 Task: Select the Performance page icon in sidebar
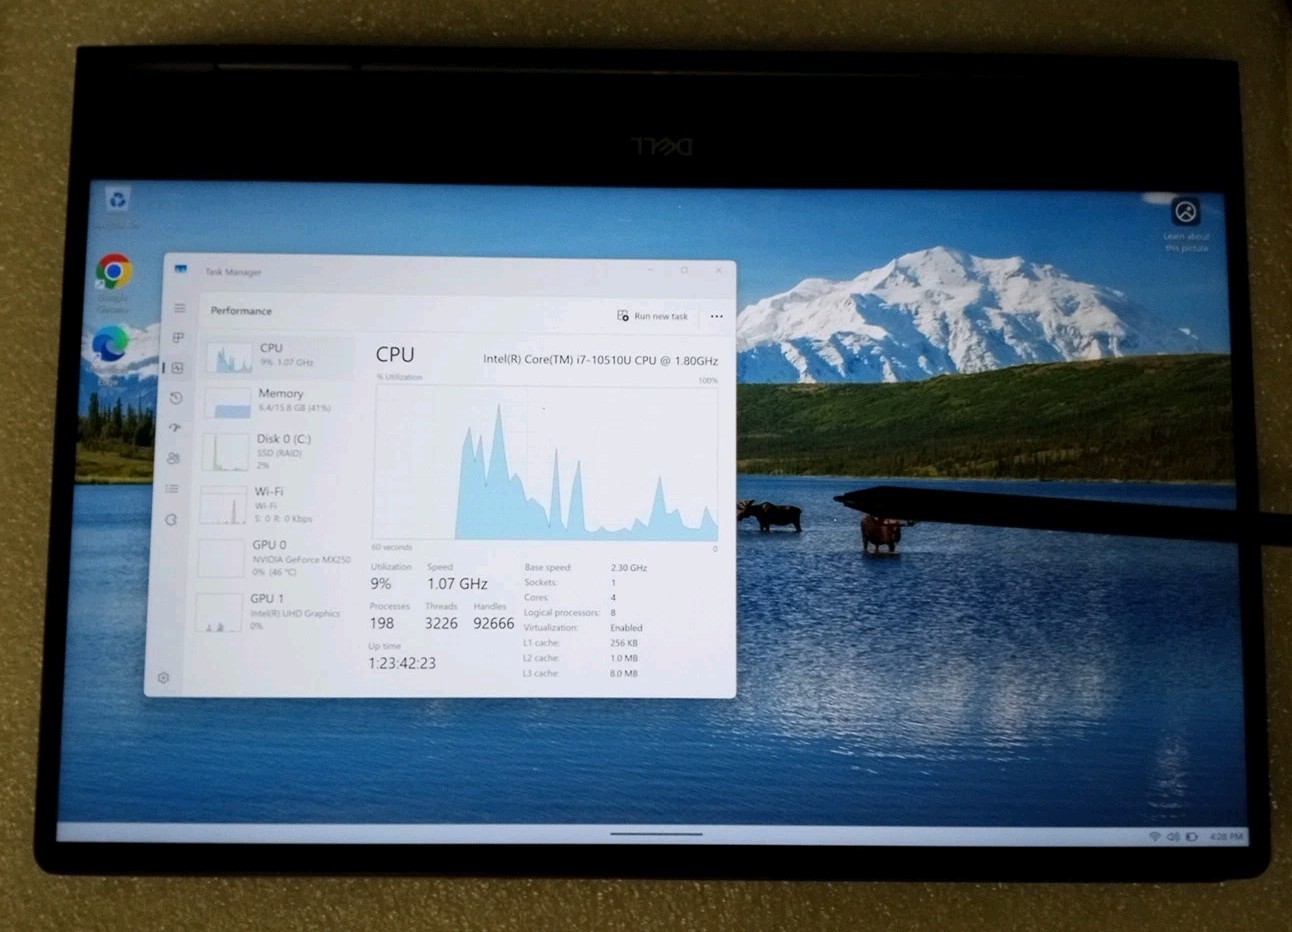pos(178,368)
